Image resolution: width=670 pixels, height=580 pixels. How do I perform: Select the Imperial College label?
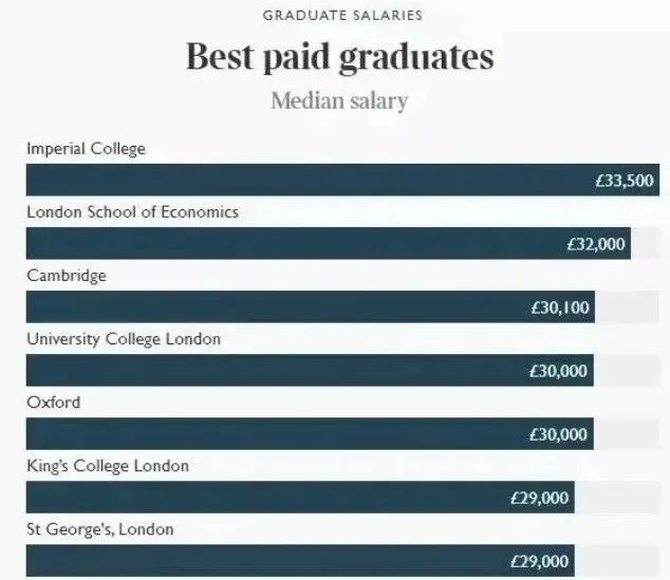[x=86, y=149]
